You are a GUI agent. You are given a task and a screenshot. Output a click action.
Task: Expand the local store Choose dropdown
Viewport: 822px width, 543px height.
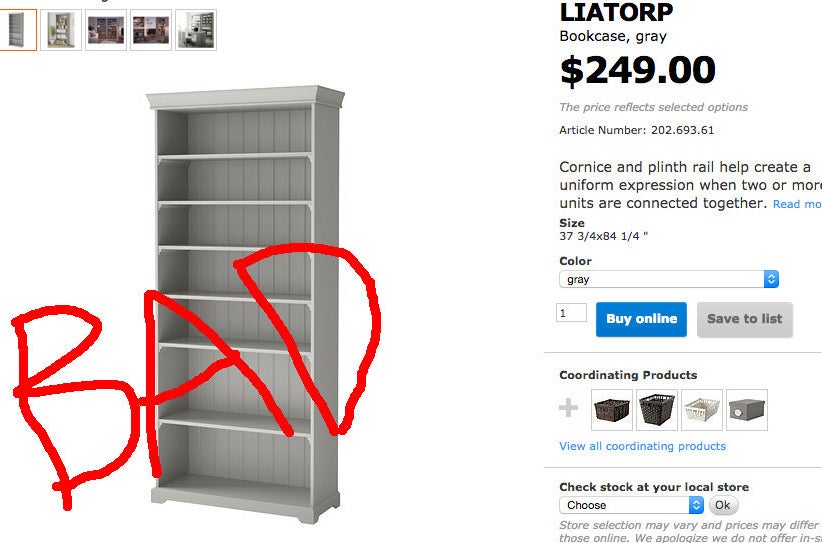(x=632, y=505)
